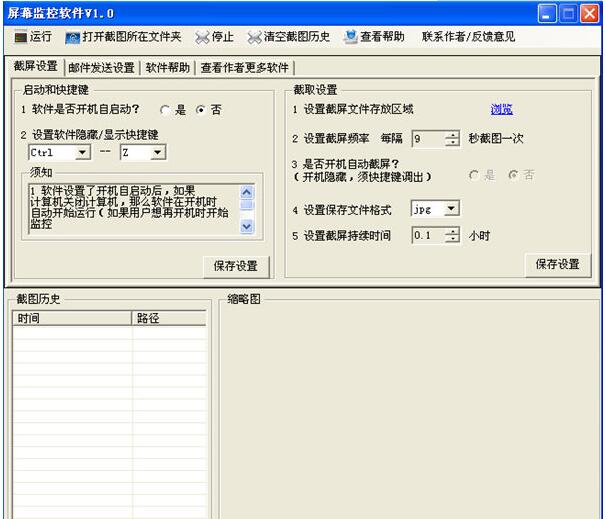This screenshot has height=519, width=606.
Task: Click 保存设置 button in 启动和快捷键 group
Action: (236, 266)
